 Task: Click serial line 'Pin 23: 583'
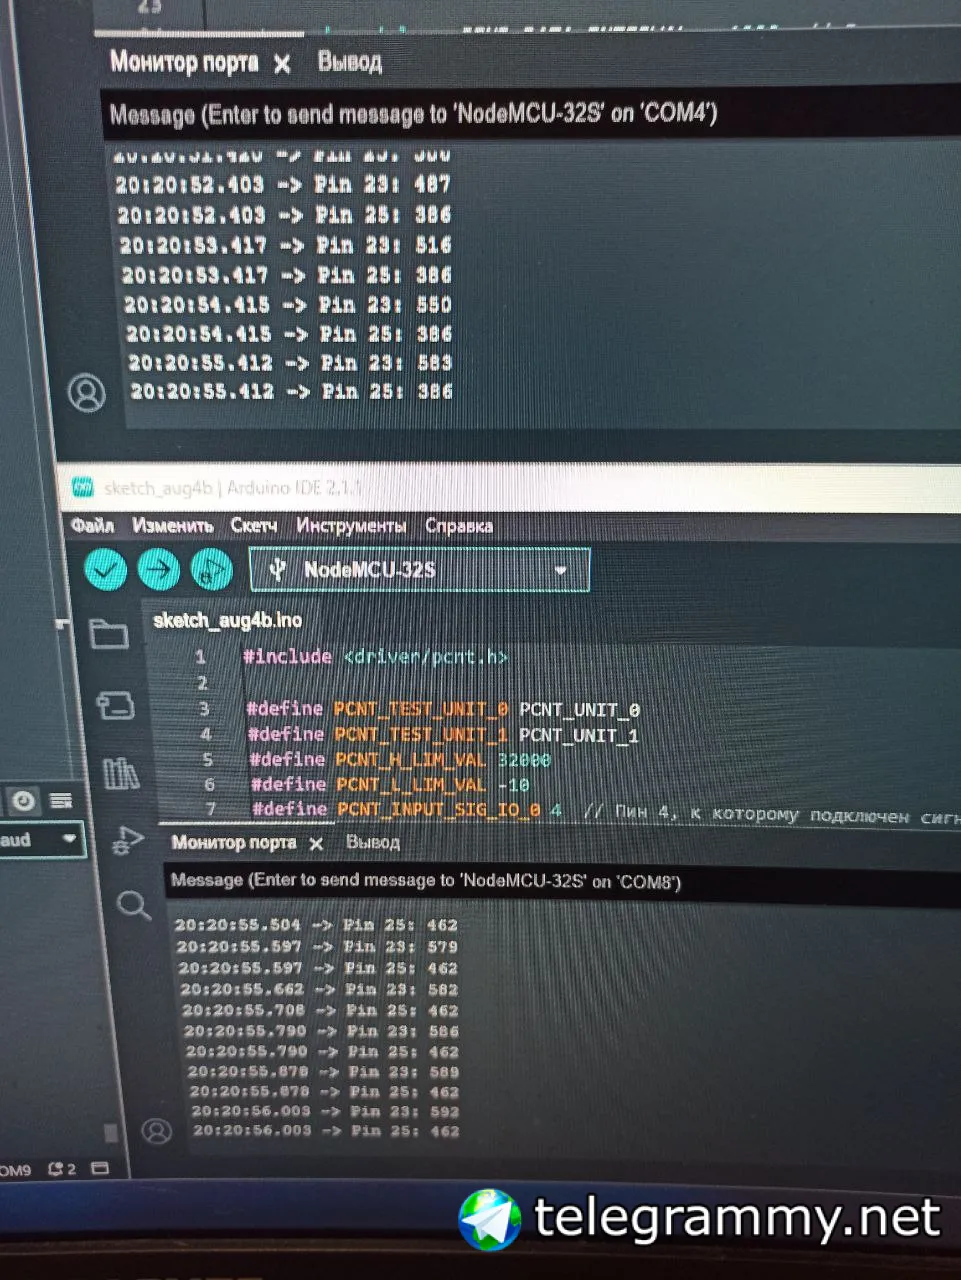pyautogui.click(x=290, y=362)
